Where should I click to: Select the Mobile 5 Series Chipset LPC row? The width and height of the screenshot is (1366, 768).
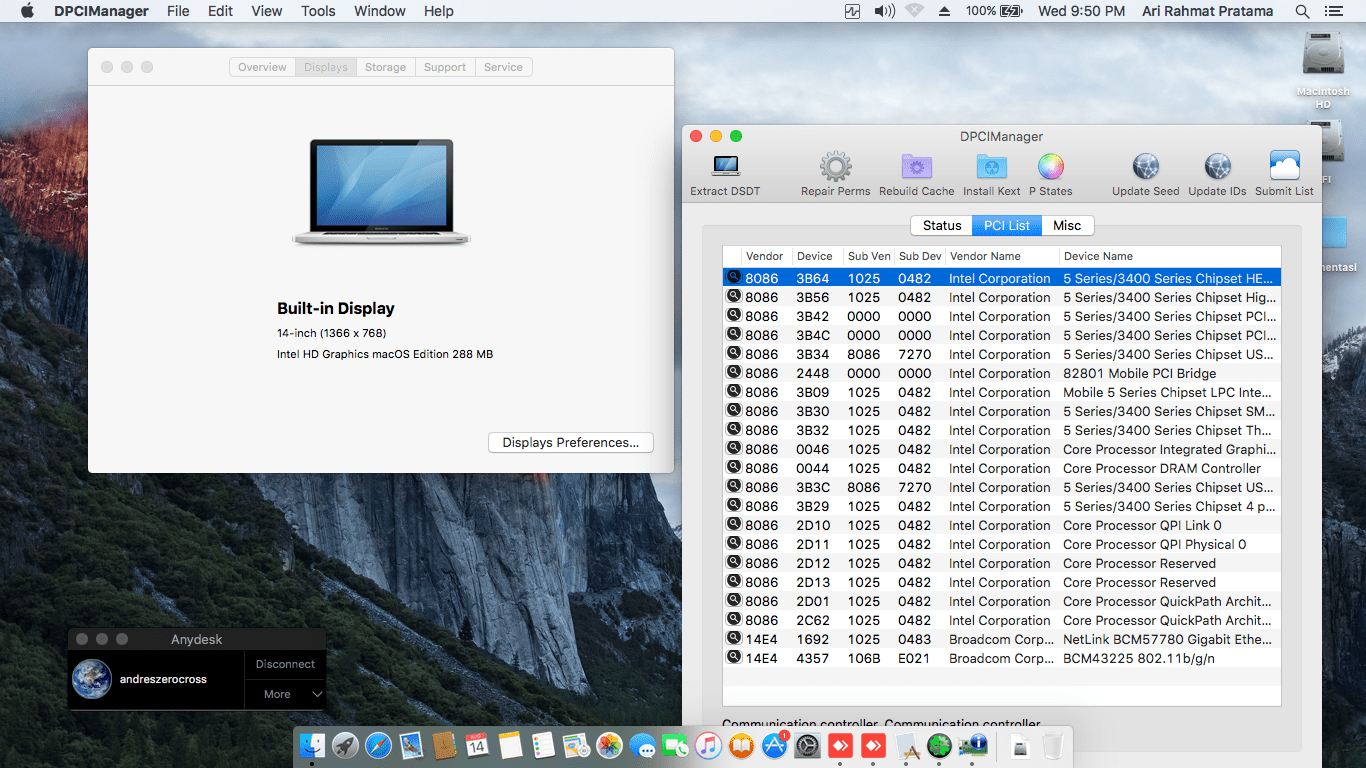(1001, 392)
